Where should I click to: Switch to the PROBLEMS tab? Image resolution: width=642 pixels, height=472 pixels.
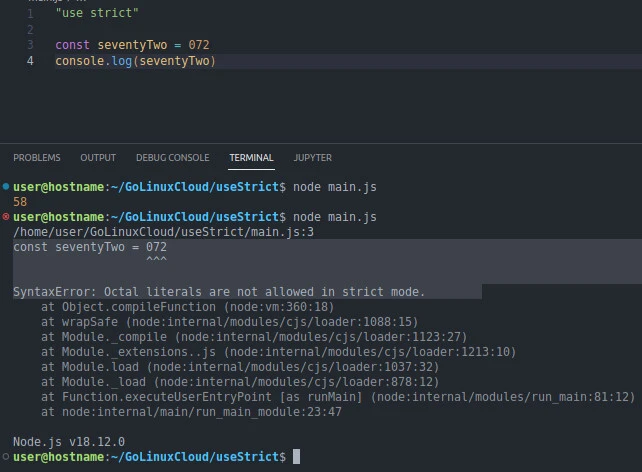point(37,158)
